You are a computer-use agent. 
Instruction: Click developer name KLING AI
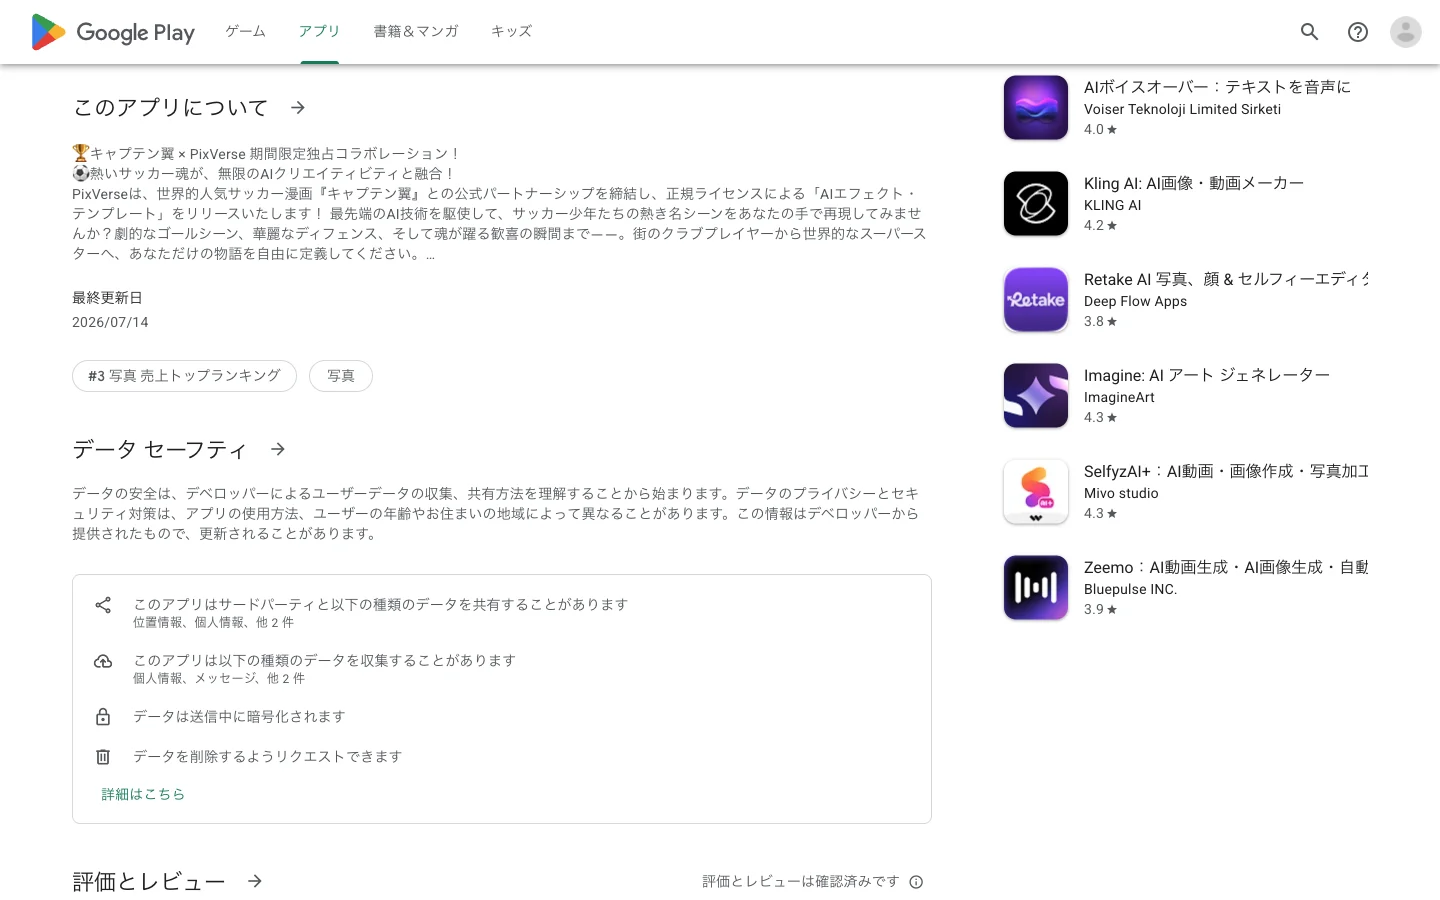coord(1112,205)
